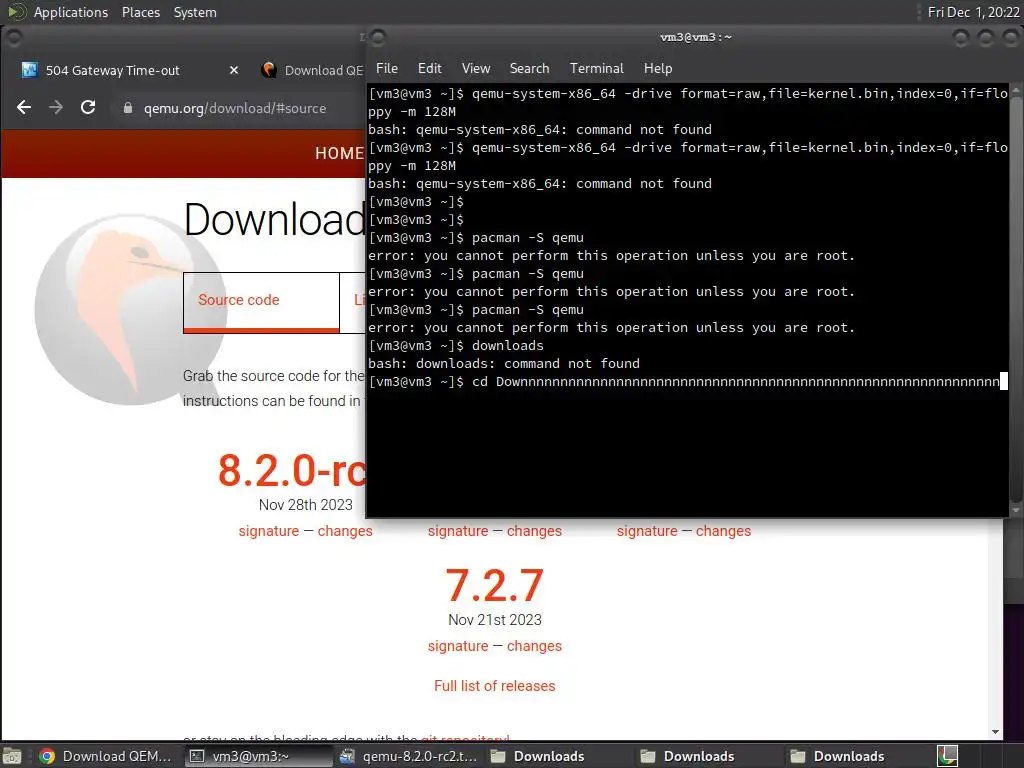Screen dimensions: 1024x768
Task: Click the workspace switcher icon in bottom panel
Action: point(947,756)
